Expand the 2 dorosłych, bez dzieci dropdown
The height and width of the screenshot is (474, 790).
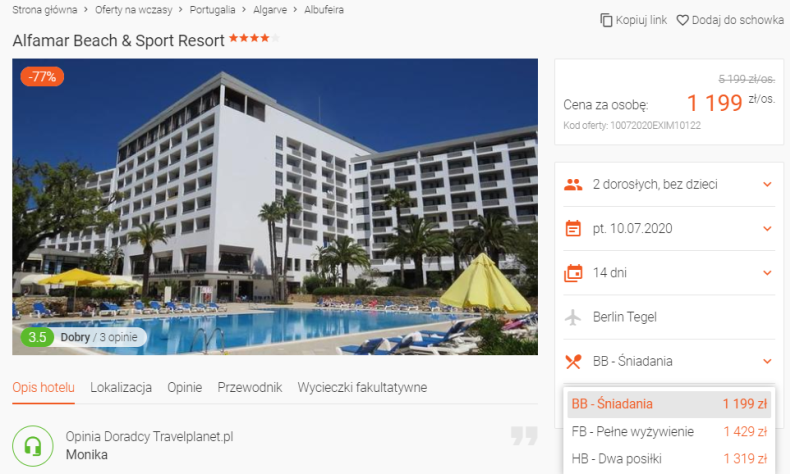tap(767, 184)
